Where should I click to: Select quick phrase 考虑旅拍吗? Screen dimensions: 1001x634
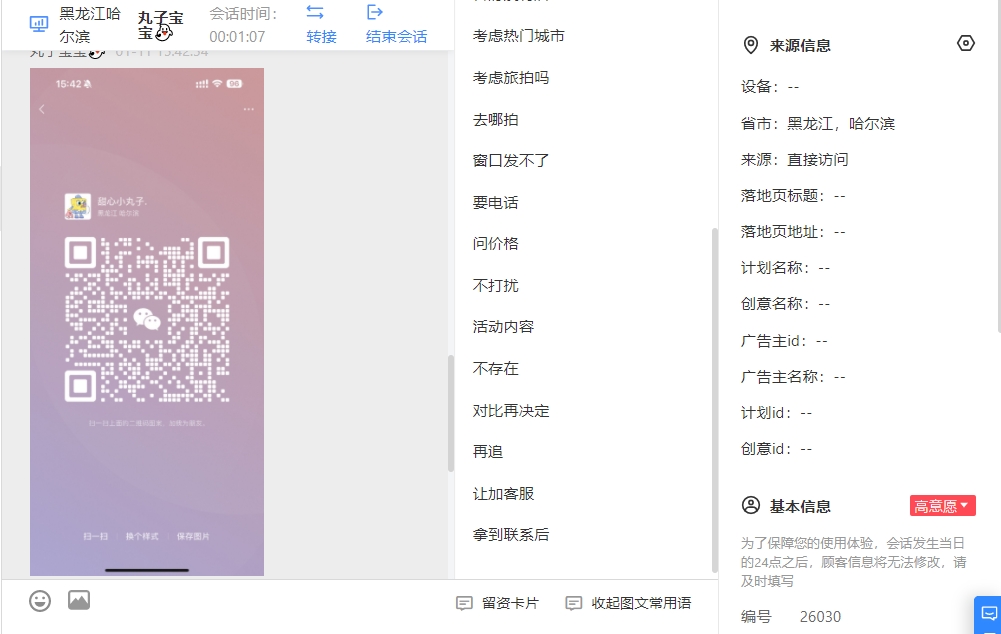(511, 78)
